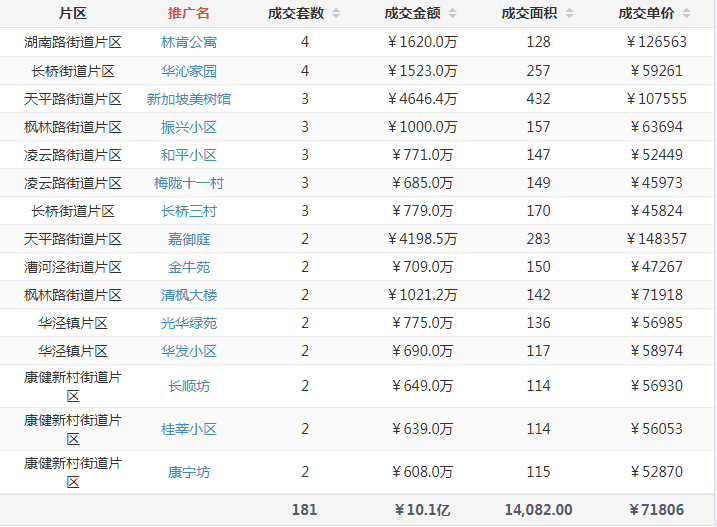Open the 振兴小区 link
Screen dimensions: 717x527
tap(189, 127)
